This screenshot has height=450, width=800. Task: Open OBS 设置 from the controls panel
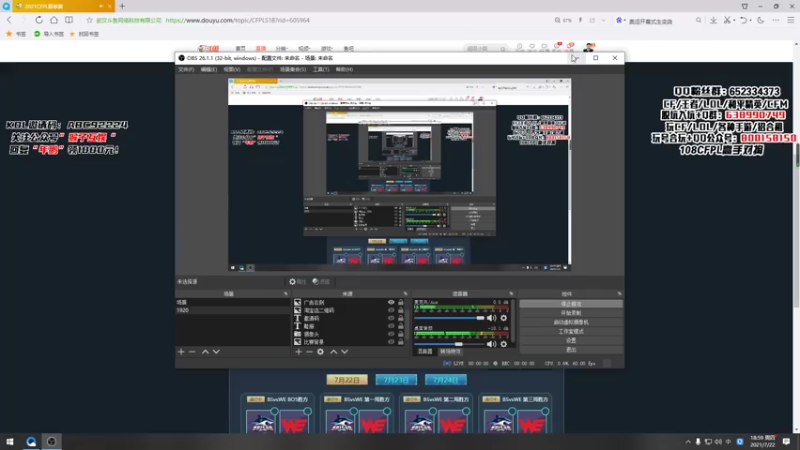571,340
